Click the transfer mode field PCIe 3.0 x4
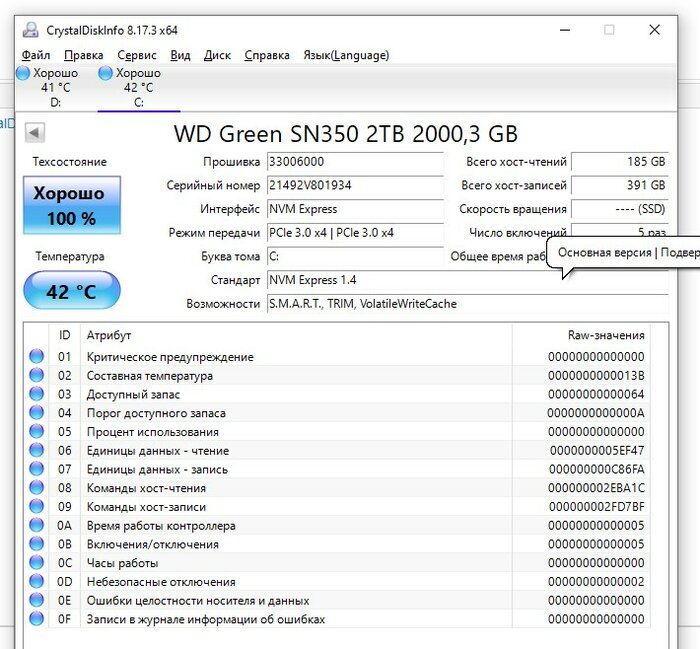700x649 pixels. click(355, 233)
